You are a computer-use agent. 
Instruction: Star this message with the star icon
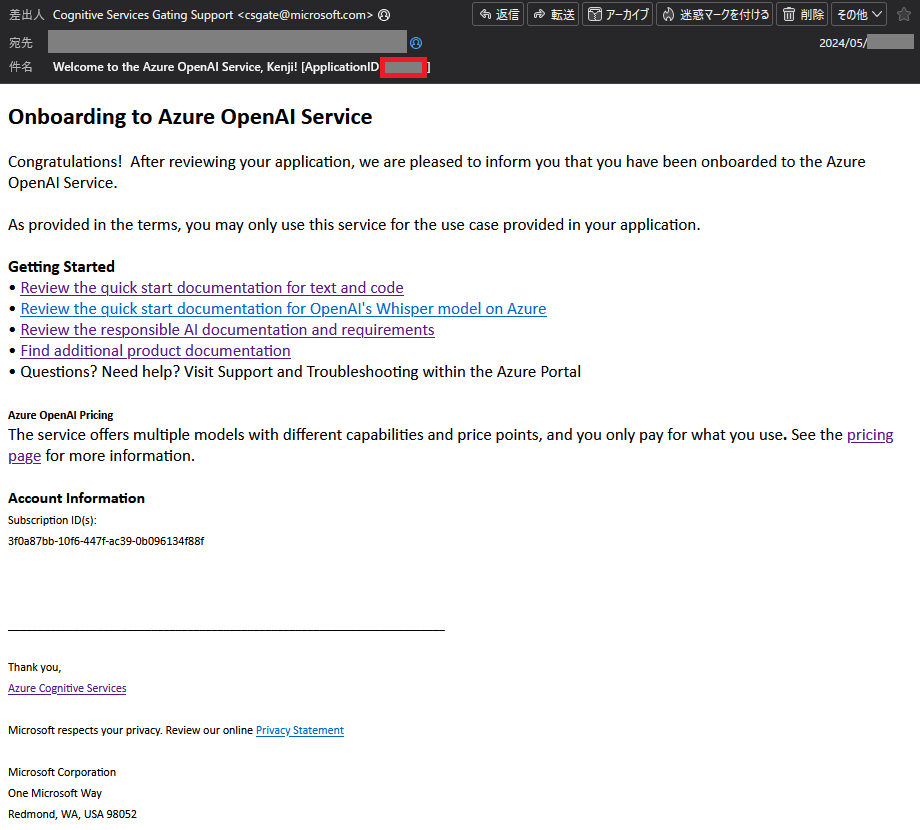(x=904, y=15)
